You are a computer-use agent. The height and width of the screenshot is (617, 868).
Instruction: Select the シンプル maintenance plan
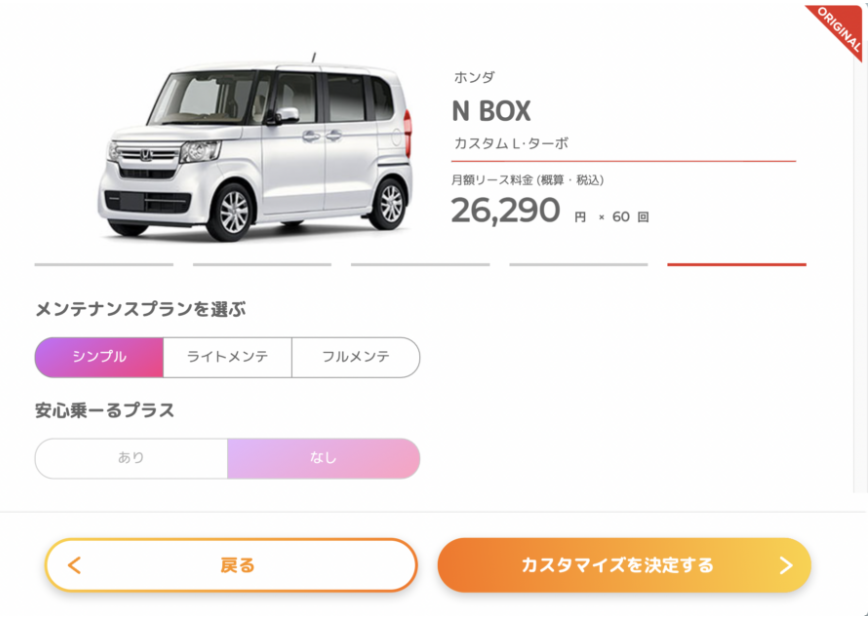[99, 357]
